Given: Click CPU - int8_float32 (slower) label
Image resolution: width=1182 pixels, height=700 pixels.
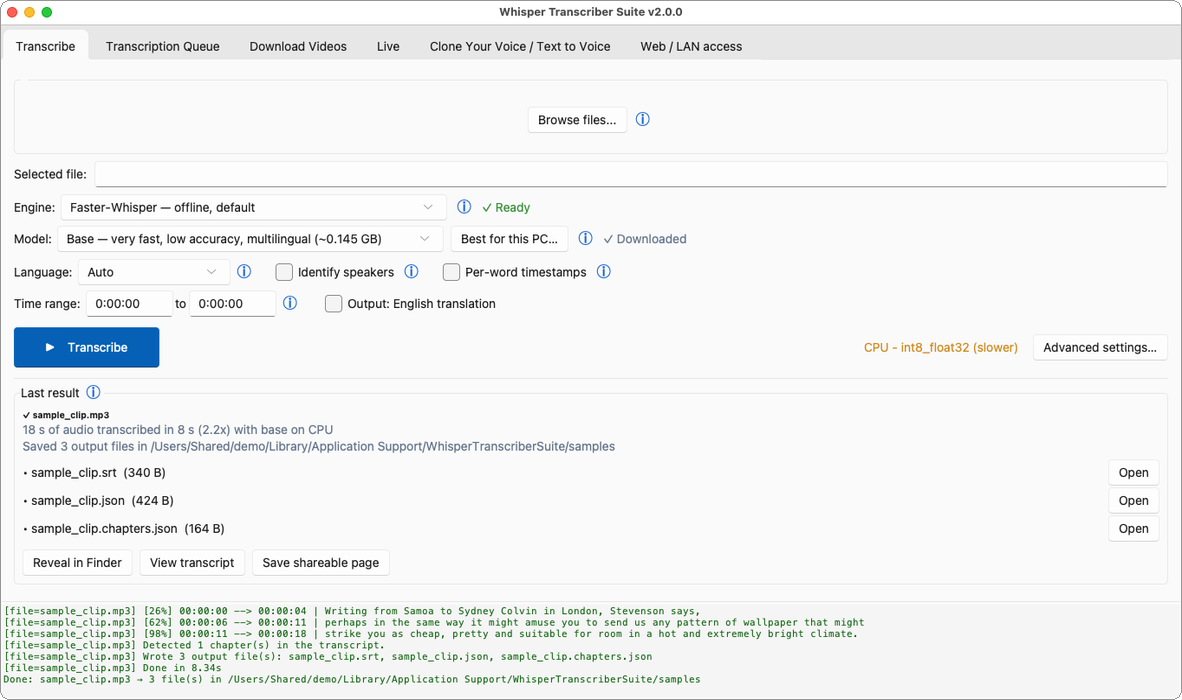Looking at the screenshot, I should coord(941,347).
